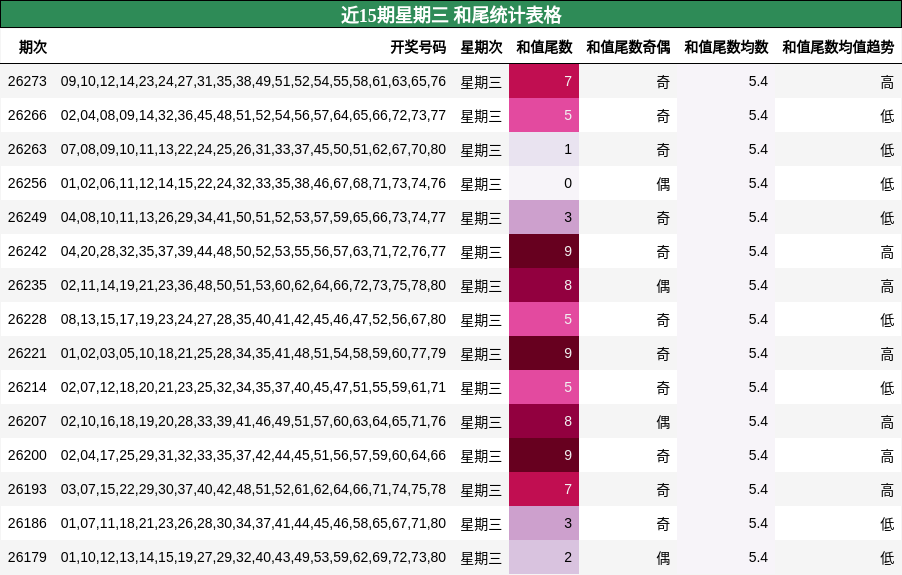The image size is (902, 575).
Task: Select the draw numbers of period 26200
Action: pos(253,455)
